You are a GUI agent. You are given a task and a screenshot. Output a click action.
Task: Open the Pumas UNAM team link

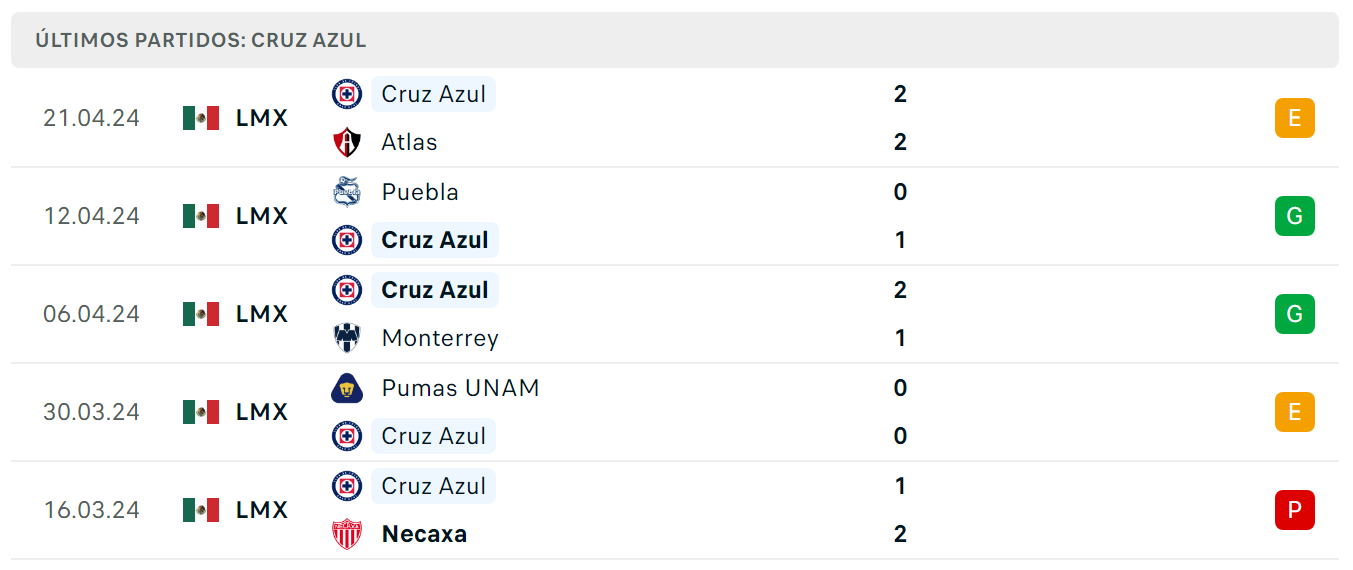460,387
